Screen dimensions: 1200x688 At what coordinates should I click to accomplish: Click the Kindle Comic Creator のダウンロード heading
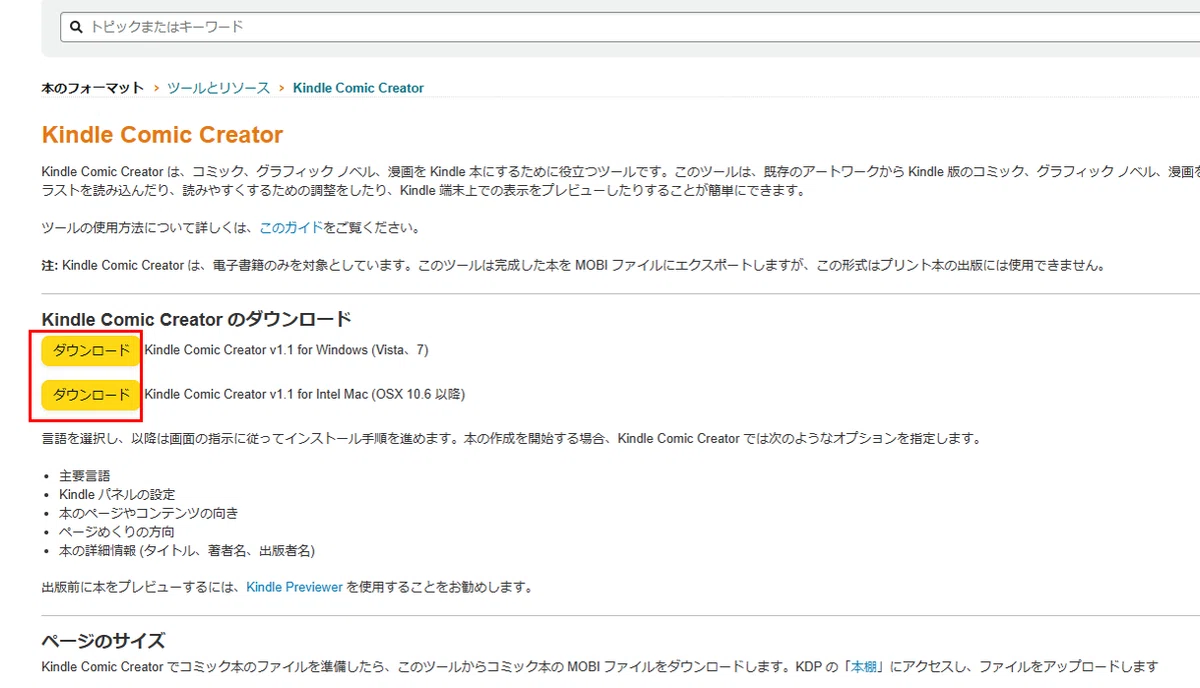[197, 320]
